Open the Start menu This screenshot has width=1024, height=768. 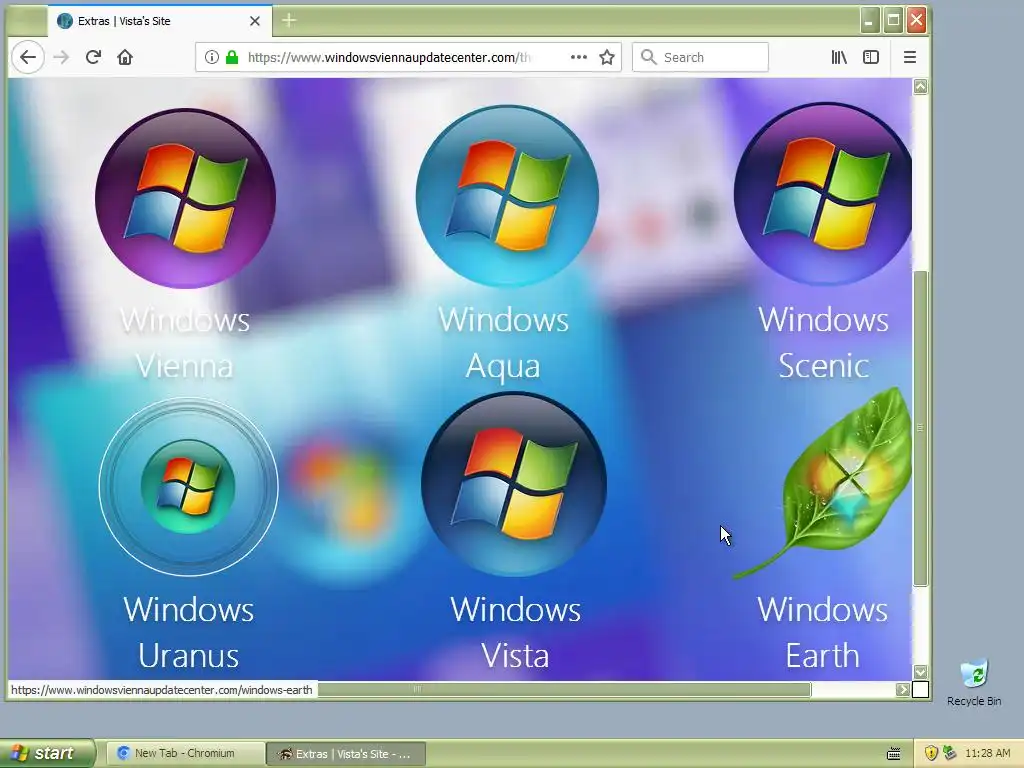tap(47, 754)
